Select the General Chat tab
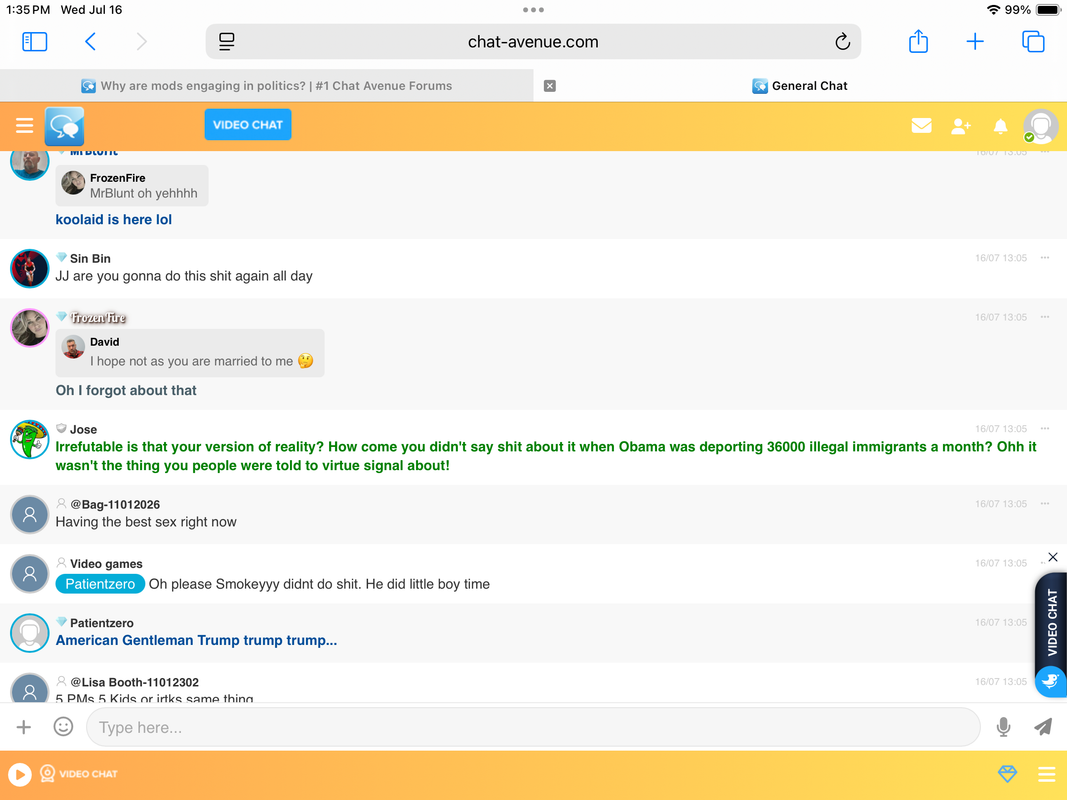The image size is (1067, 800). click(800, 86)
